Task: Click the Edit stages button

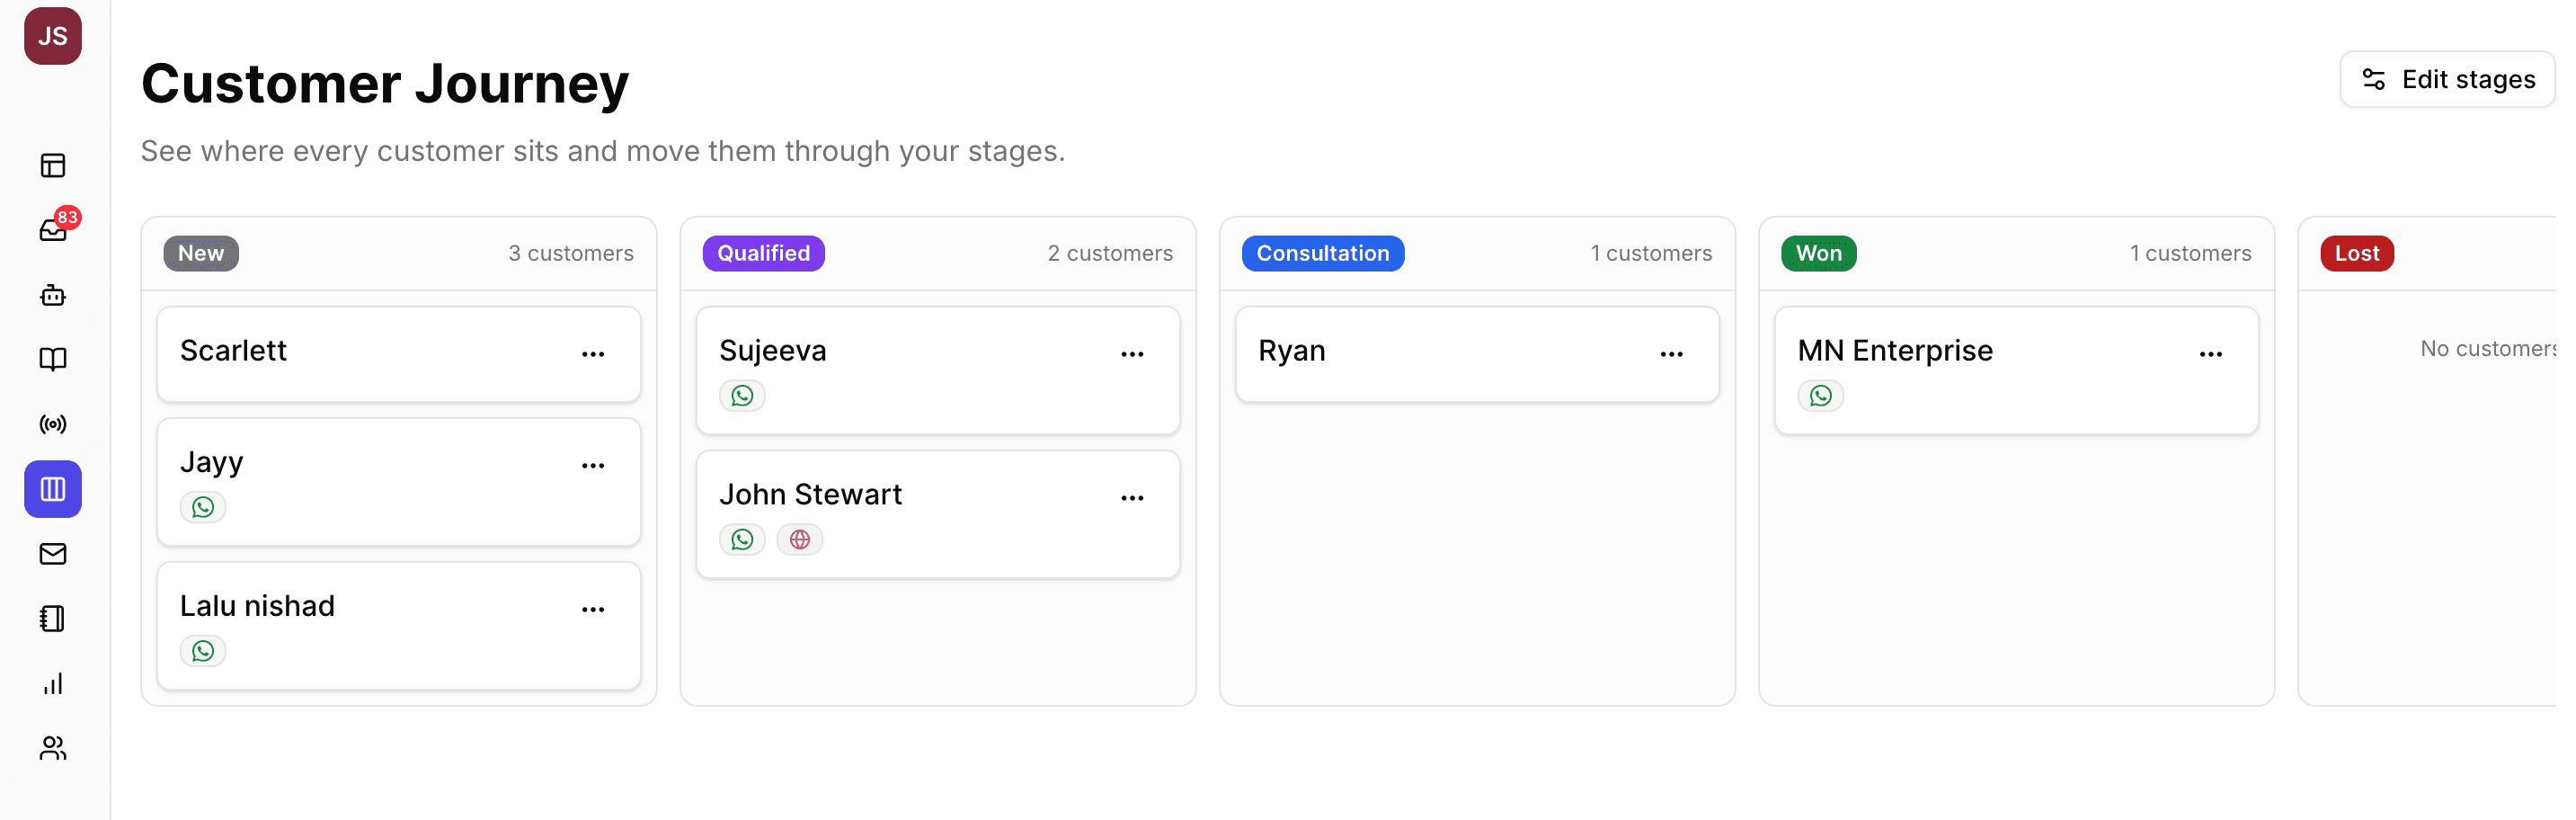Action: coord(2447,79)
